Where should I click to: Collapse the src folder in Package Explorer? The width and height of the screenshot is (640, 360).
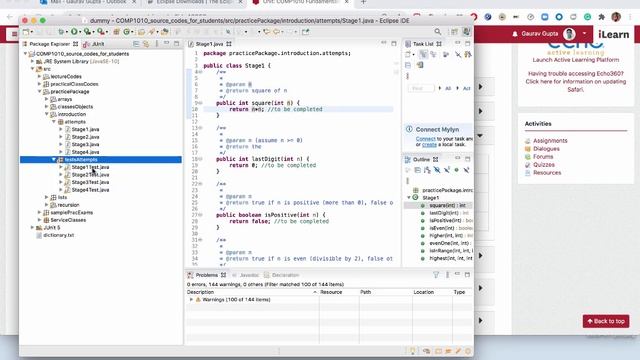pos(33,69)
